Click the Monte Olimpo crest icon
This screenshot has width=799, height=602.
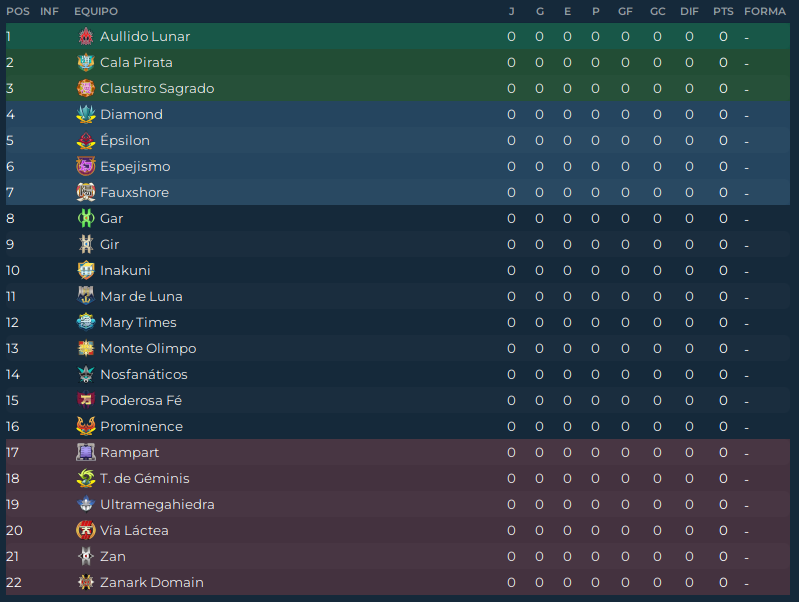coord(86,349)
